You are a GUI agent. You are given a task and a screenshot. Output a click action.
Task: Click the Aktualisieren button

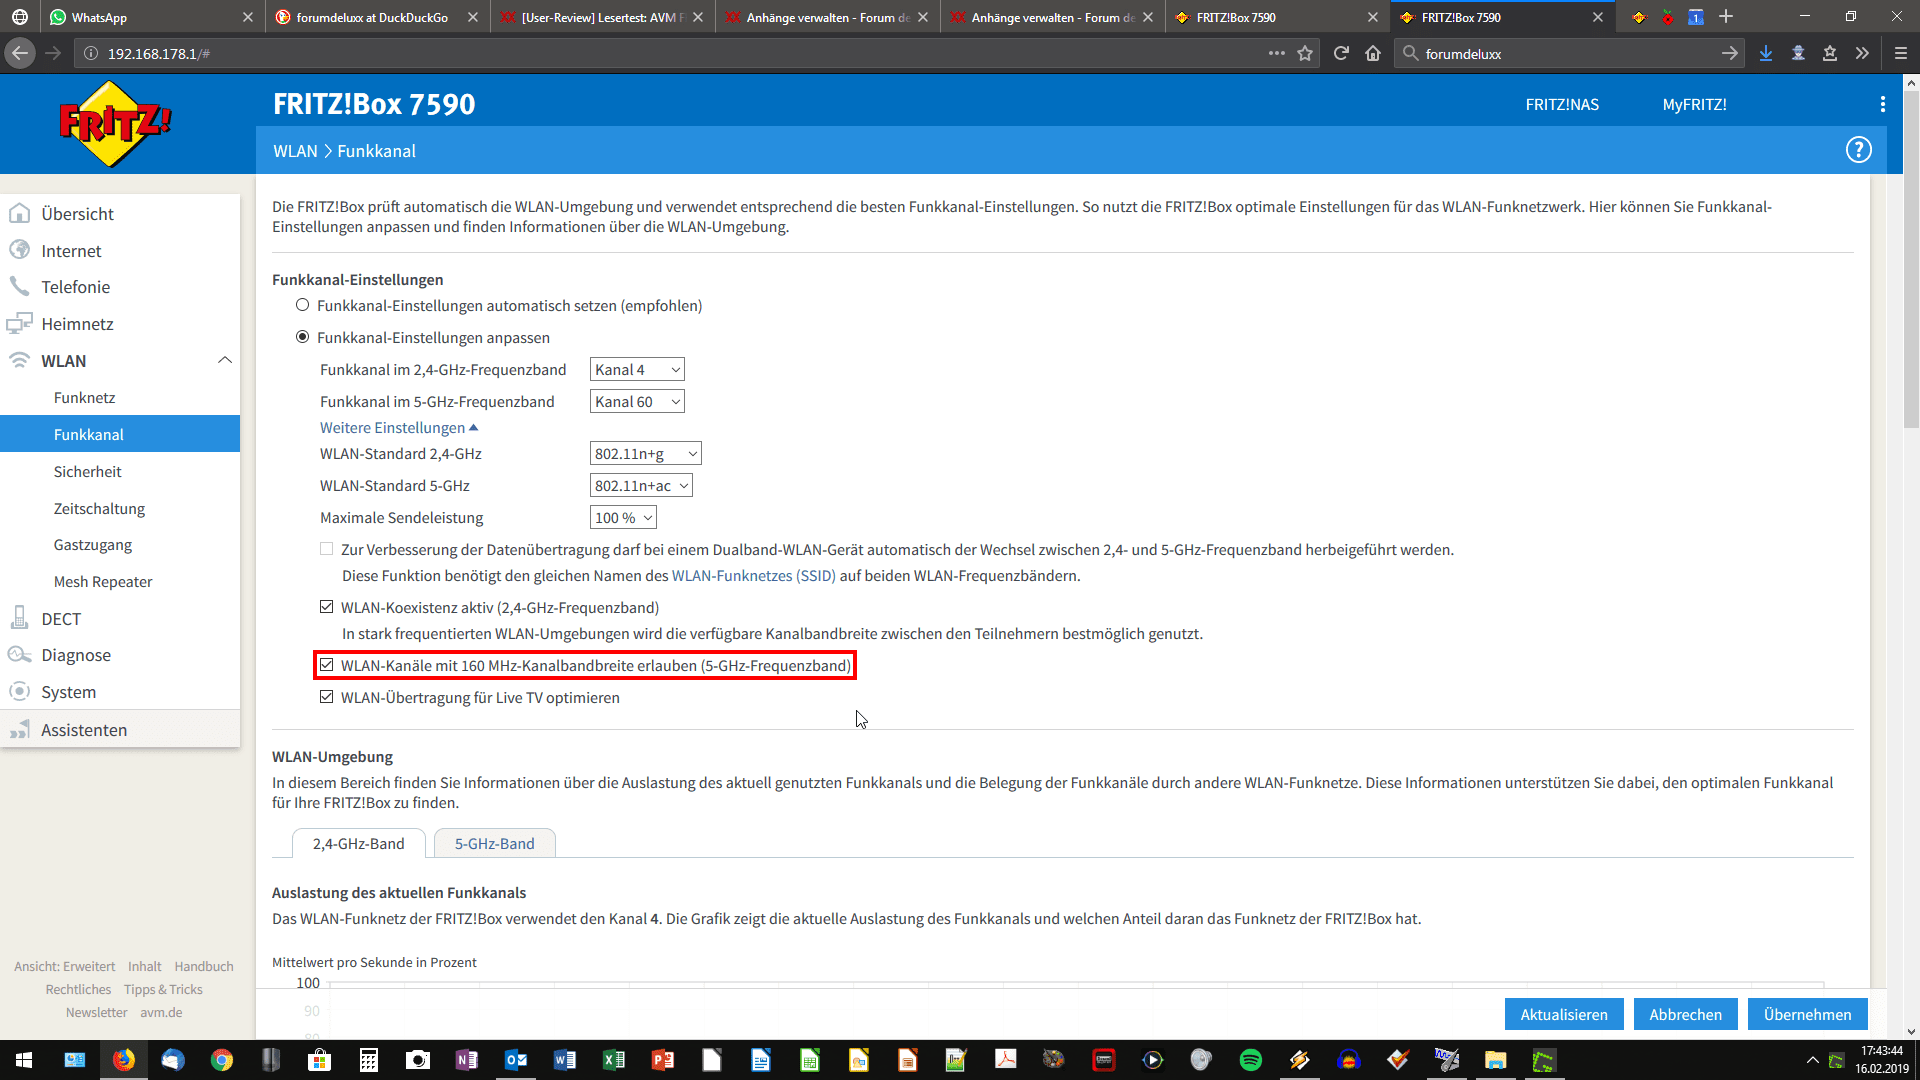coord(1564,1014)
